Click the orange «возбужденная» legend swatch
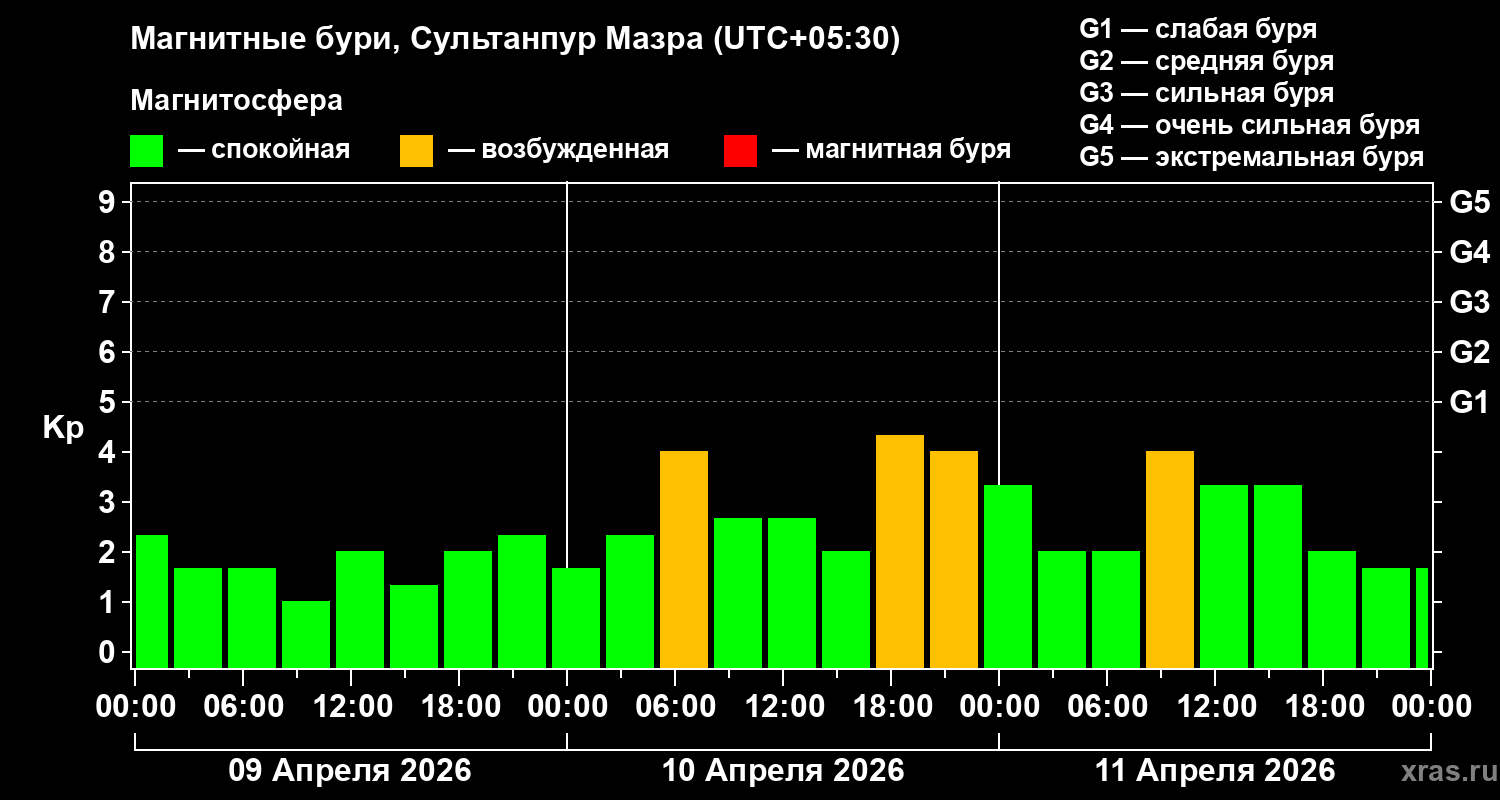 click(417, 151)
